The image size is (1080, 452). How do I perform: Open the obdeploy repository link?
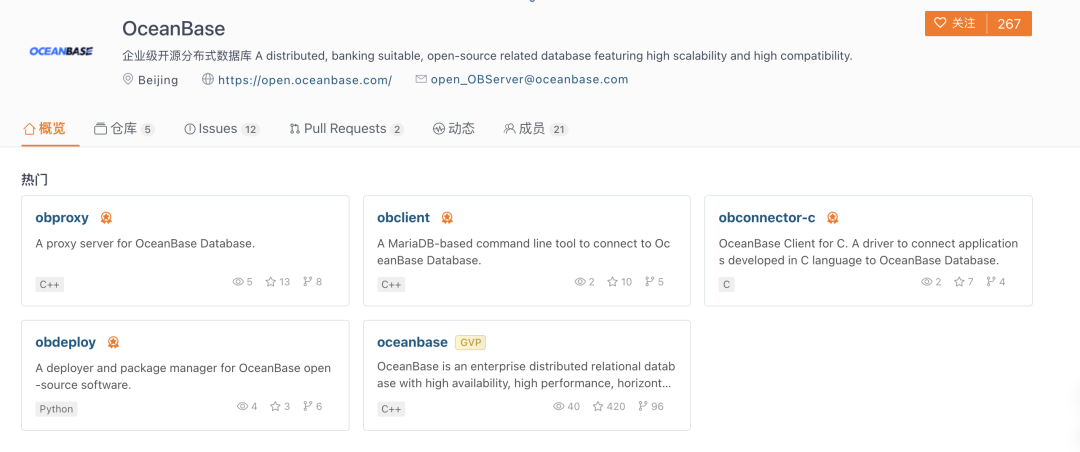[65, 342]
